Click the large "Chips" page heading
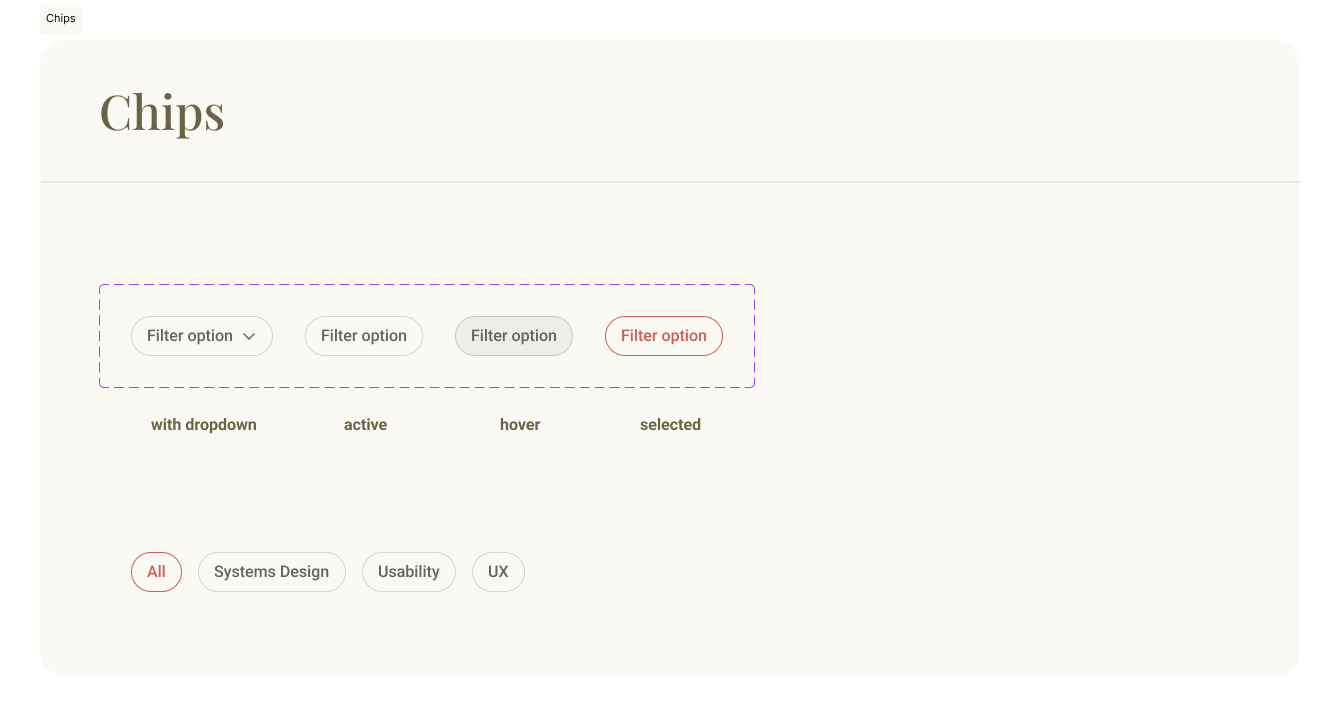 click(x=161, y=113)
